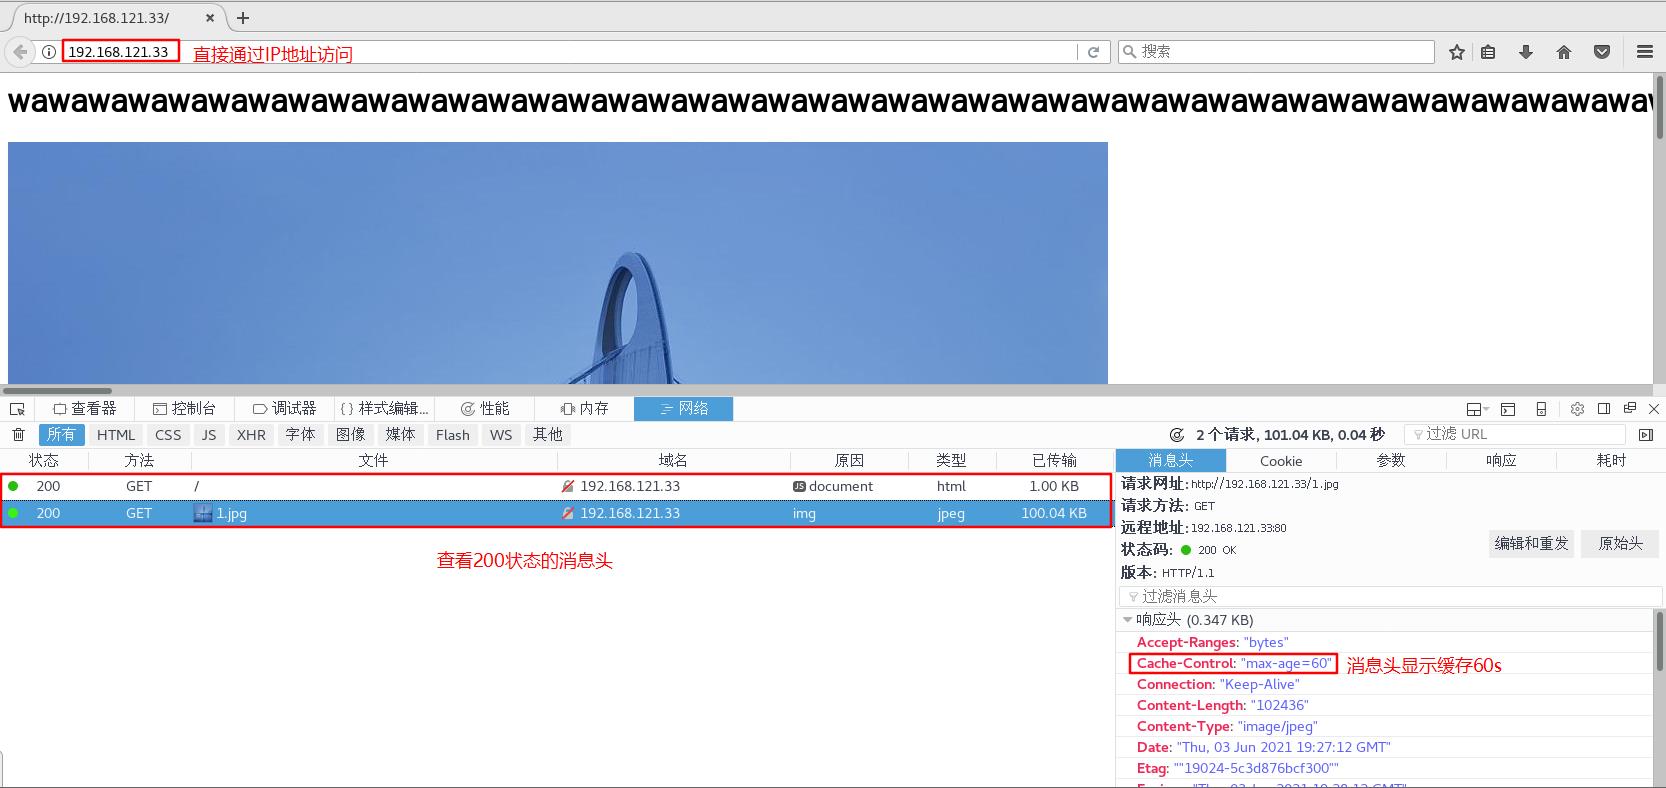Toggle the 字体 (fonts) filter
The height and width of the screenshot is (788, 1666).
(300, 435)
